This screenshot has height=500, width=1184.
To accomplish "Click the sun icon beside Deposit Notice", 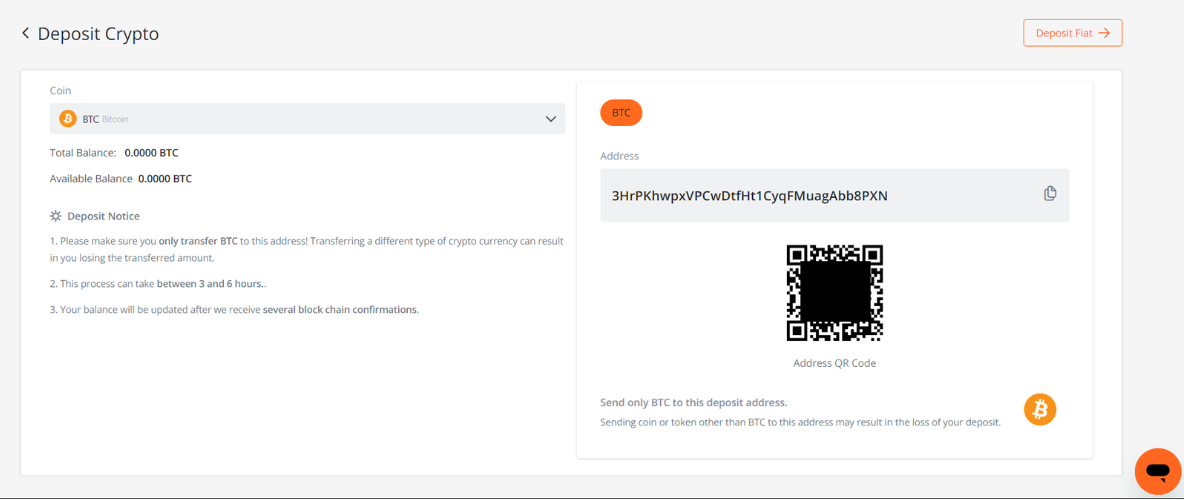I will coord(56,216).
